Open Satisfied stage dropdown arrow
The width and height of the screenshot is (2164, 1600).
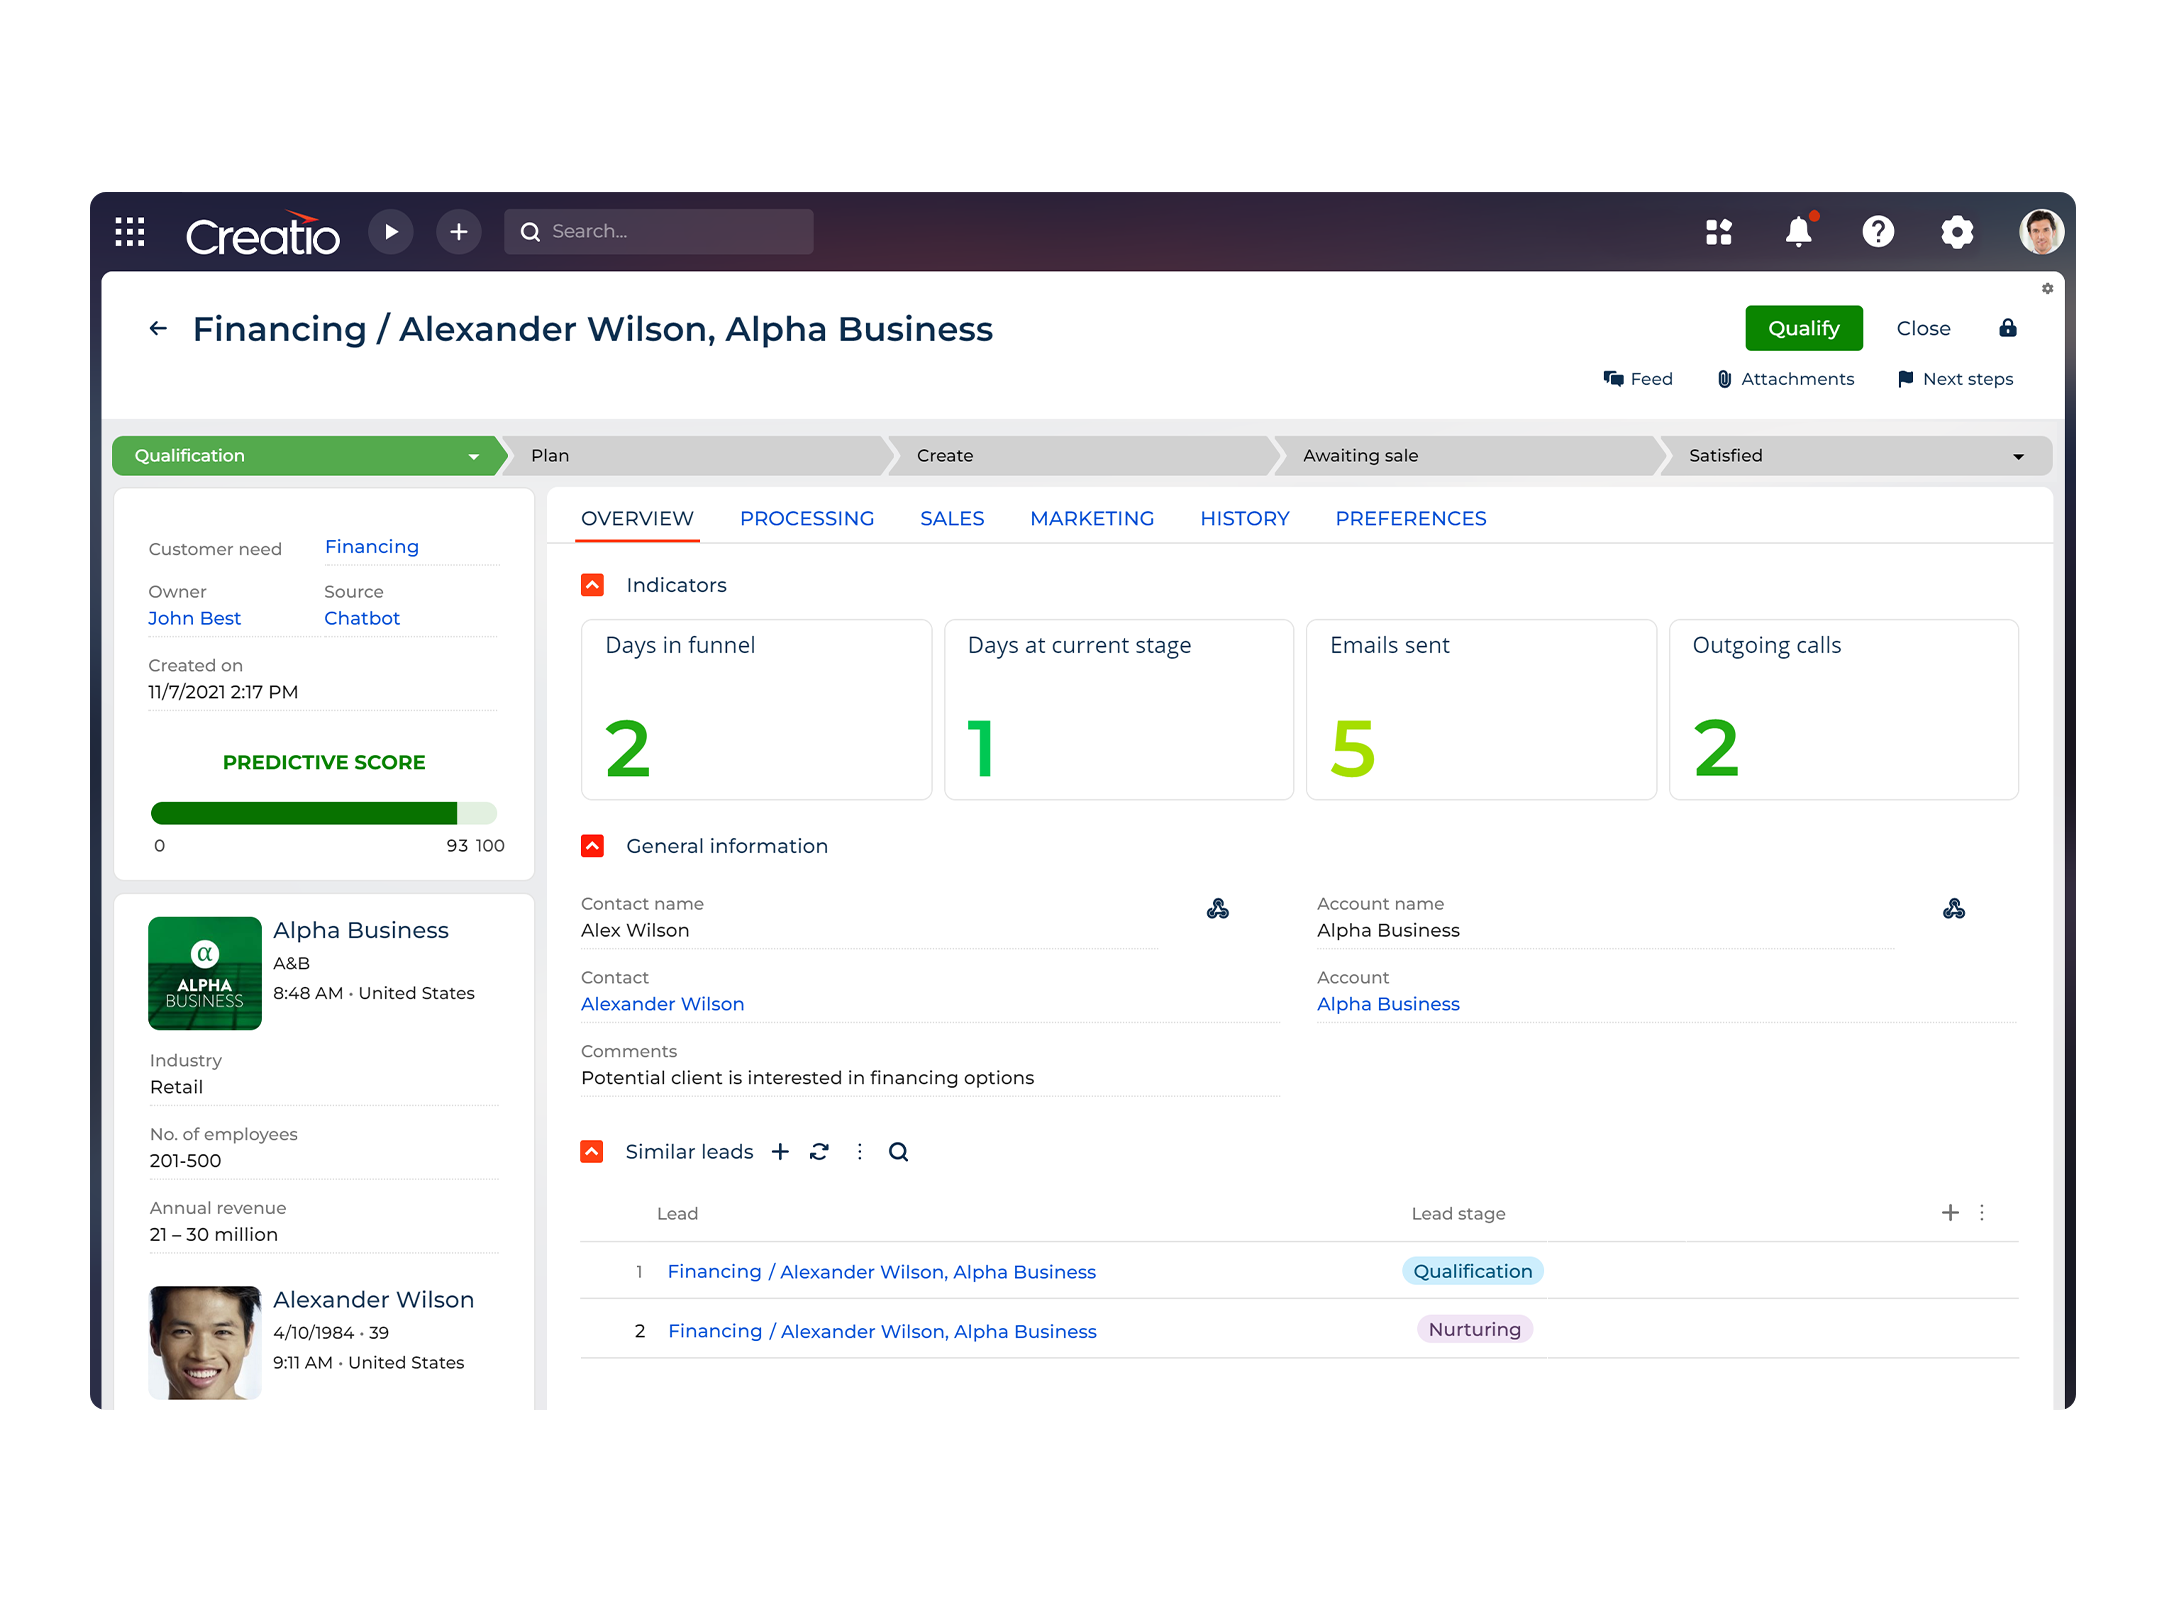[x=2018, y=456]
